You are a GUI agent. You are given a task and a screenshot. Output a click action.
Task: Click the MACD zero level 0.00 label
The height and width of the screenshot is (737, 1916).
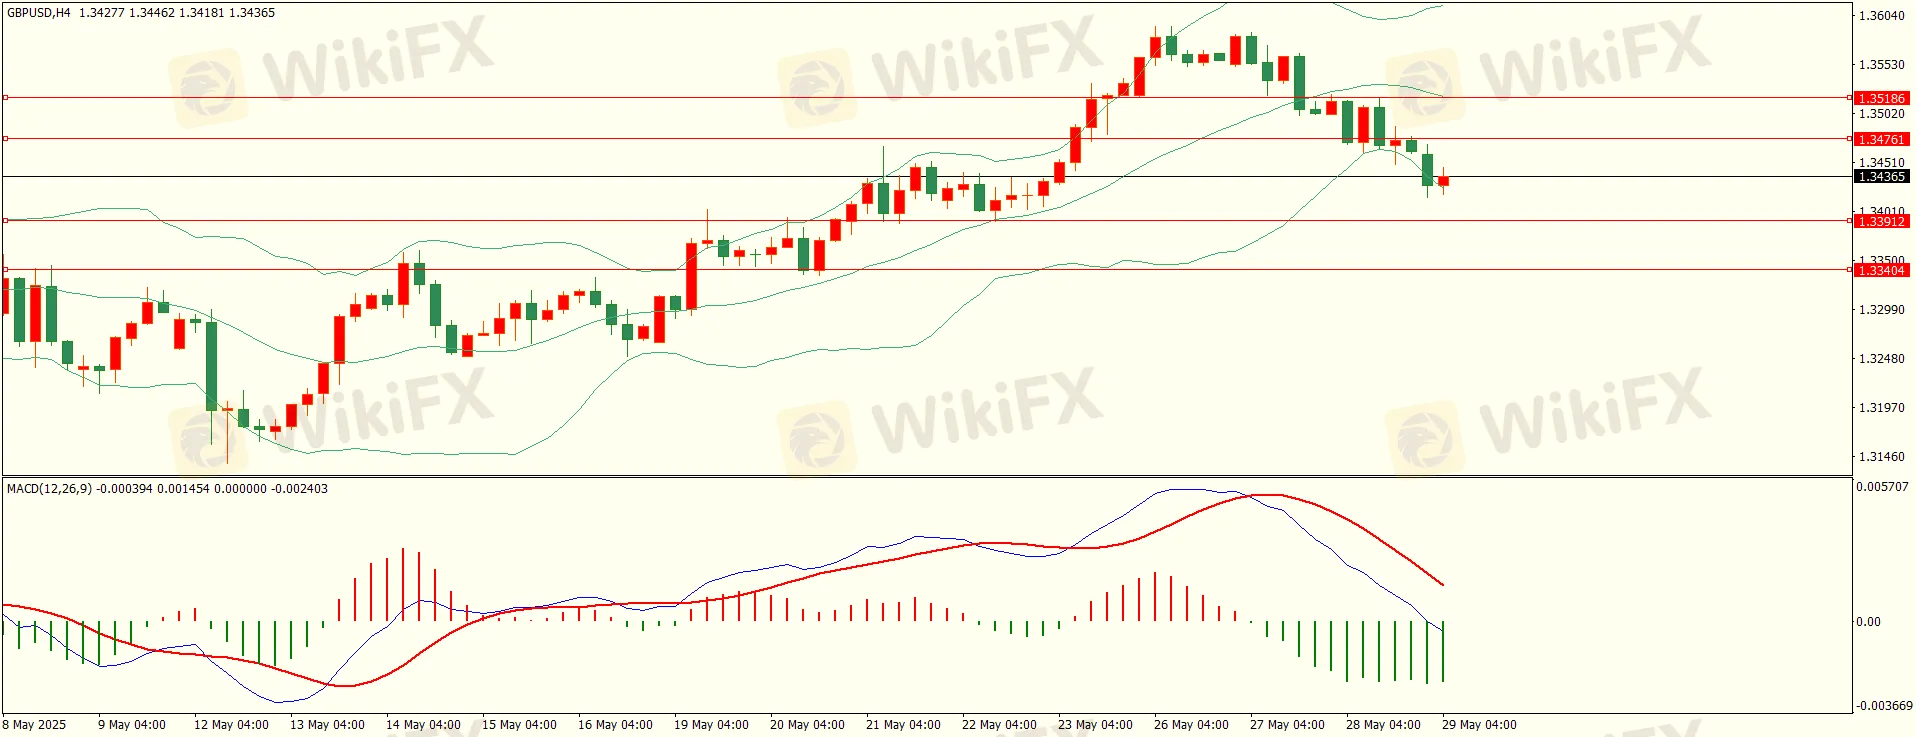1868,622
